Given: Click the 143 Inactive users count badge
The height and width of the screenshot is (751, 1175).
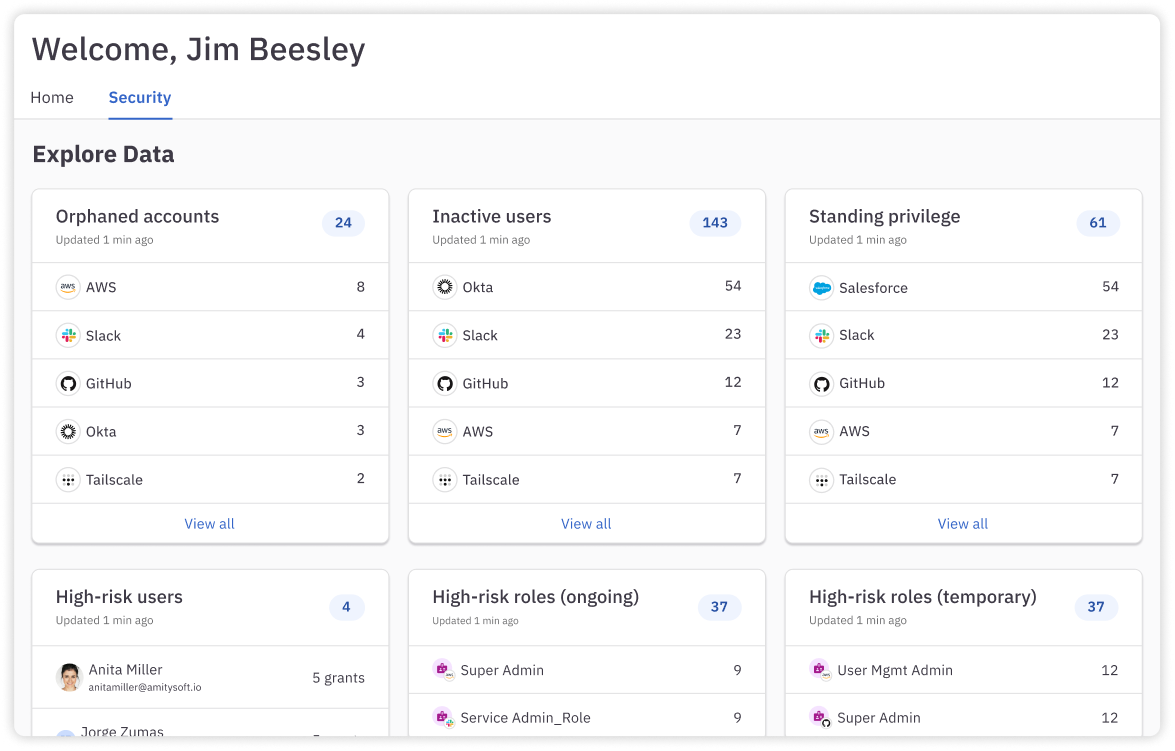Looking at the screenshot, I should click(x=715, y=223).
